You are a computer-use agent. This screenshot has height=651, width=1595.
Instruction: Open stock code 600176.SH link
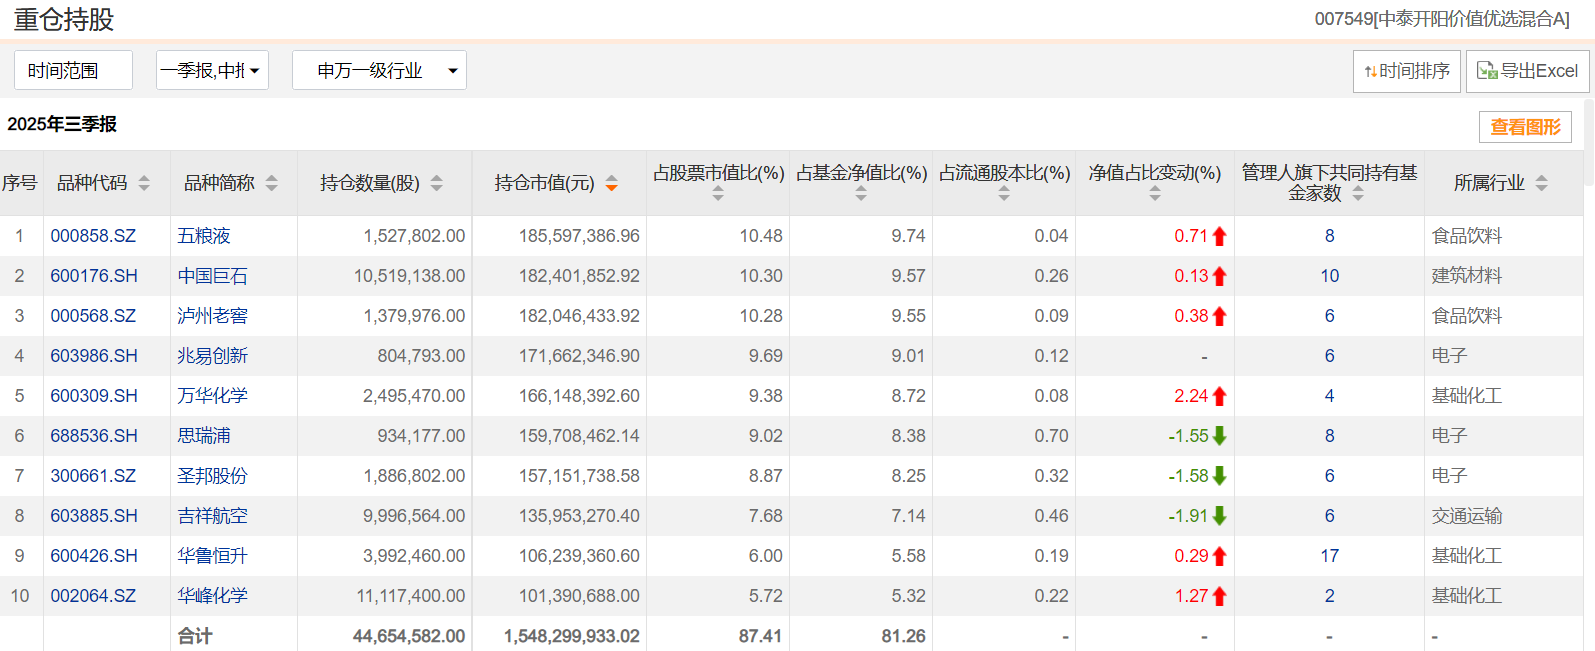[94, 276]
